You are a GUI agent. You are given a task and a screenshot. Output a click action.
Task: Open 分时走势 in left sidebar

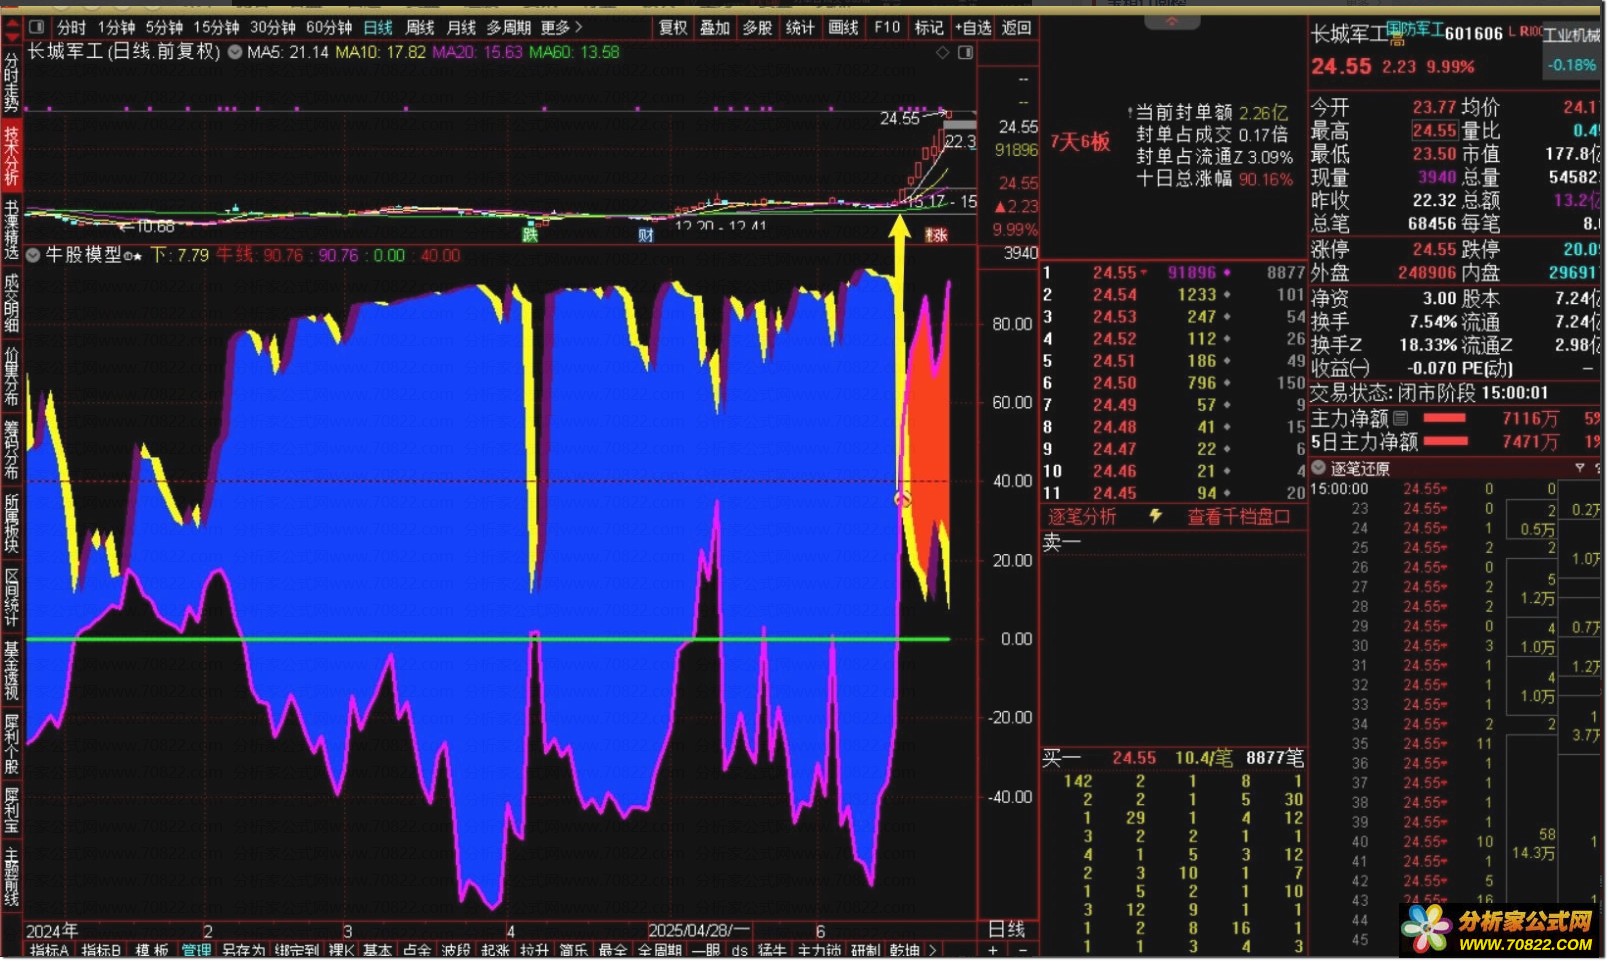pyautogui.click(x=11, y=81)
